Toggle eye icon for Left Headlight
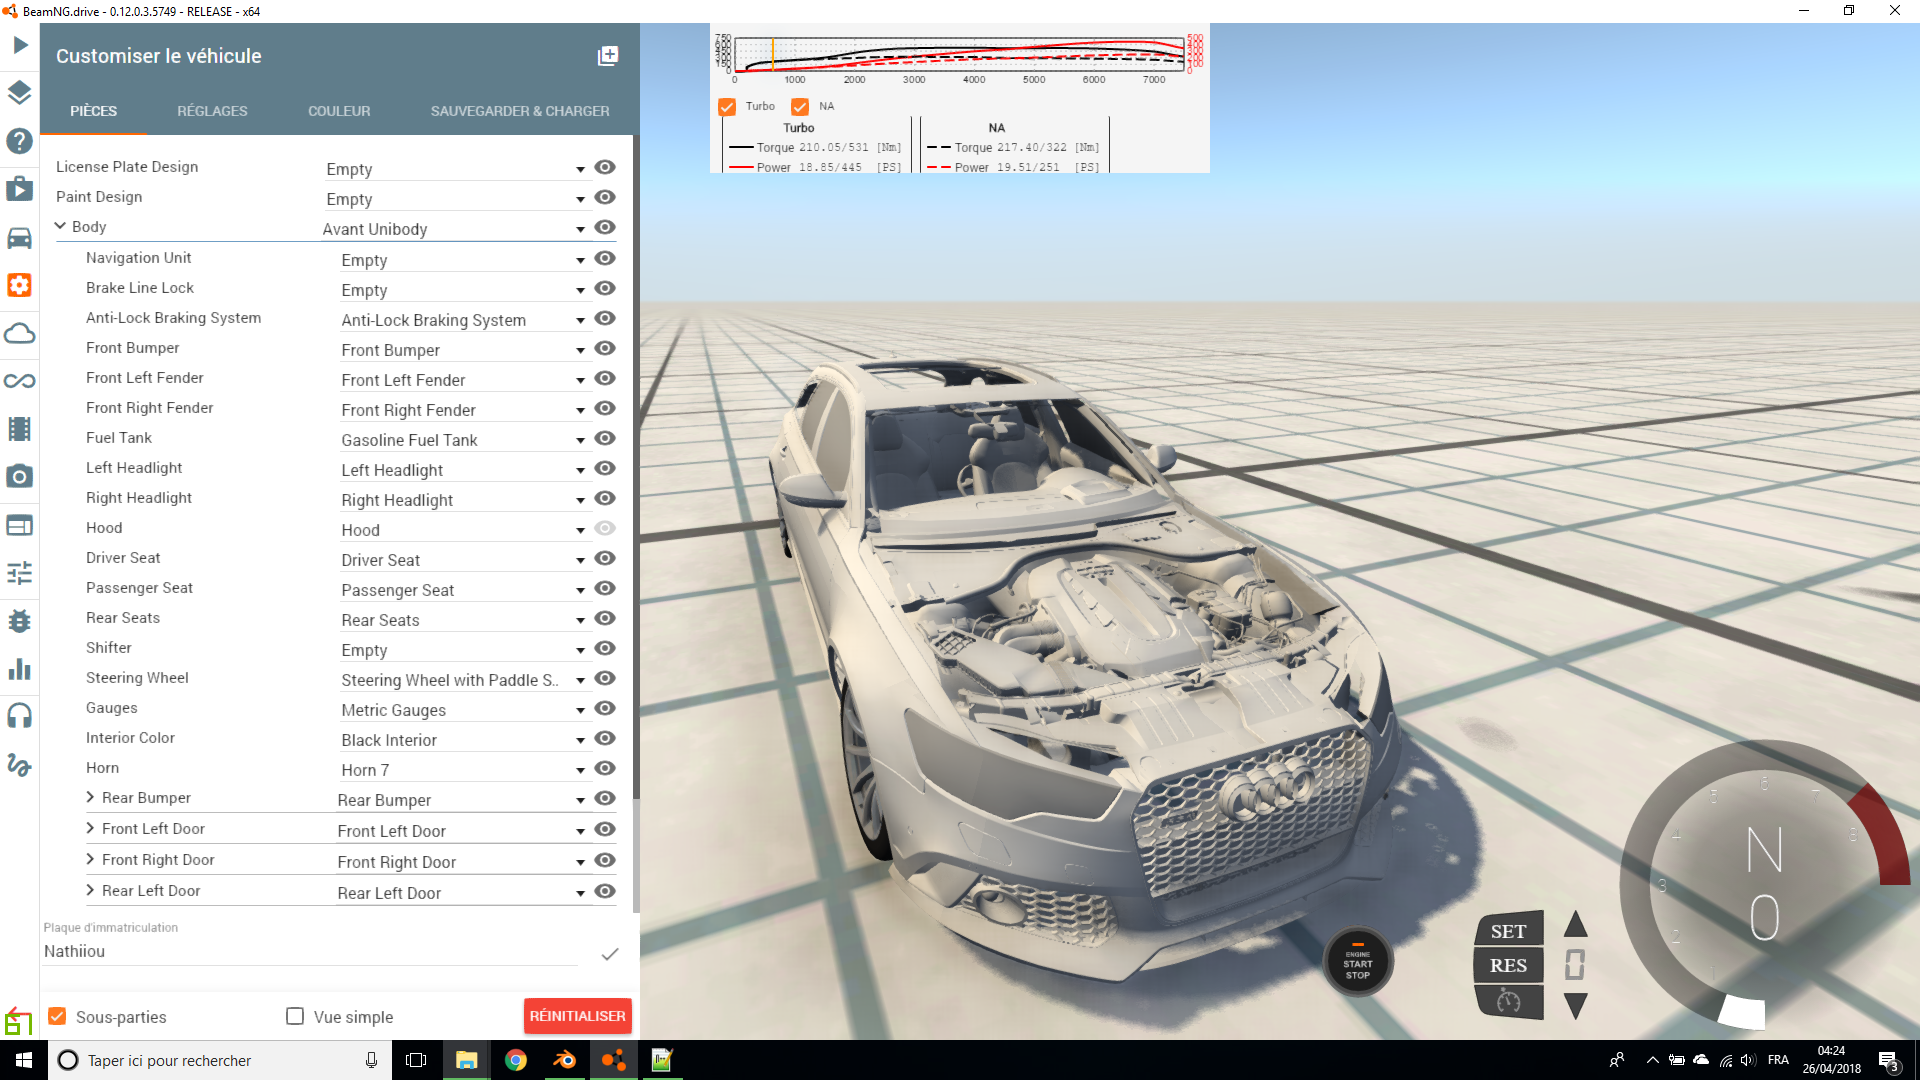1920x1080 pixels. tap(605, 468)
